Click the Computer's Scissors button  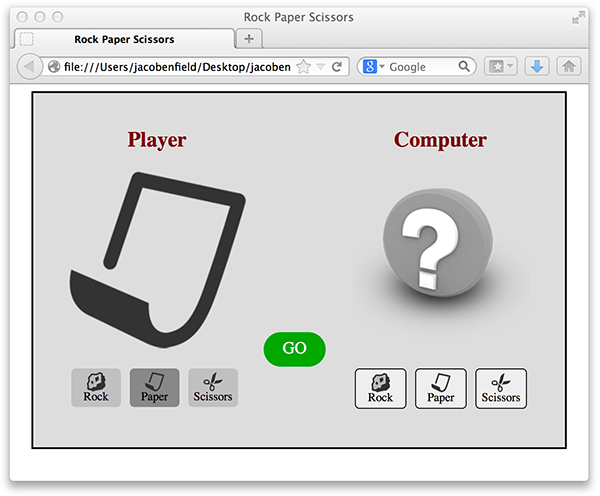[501, 388]
